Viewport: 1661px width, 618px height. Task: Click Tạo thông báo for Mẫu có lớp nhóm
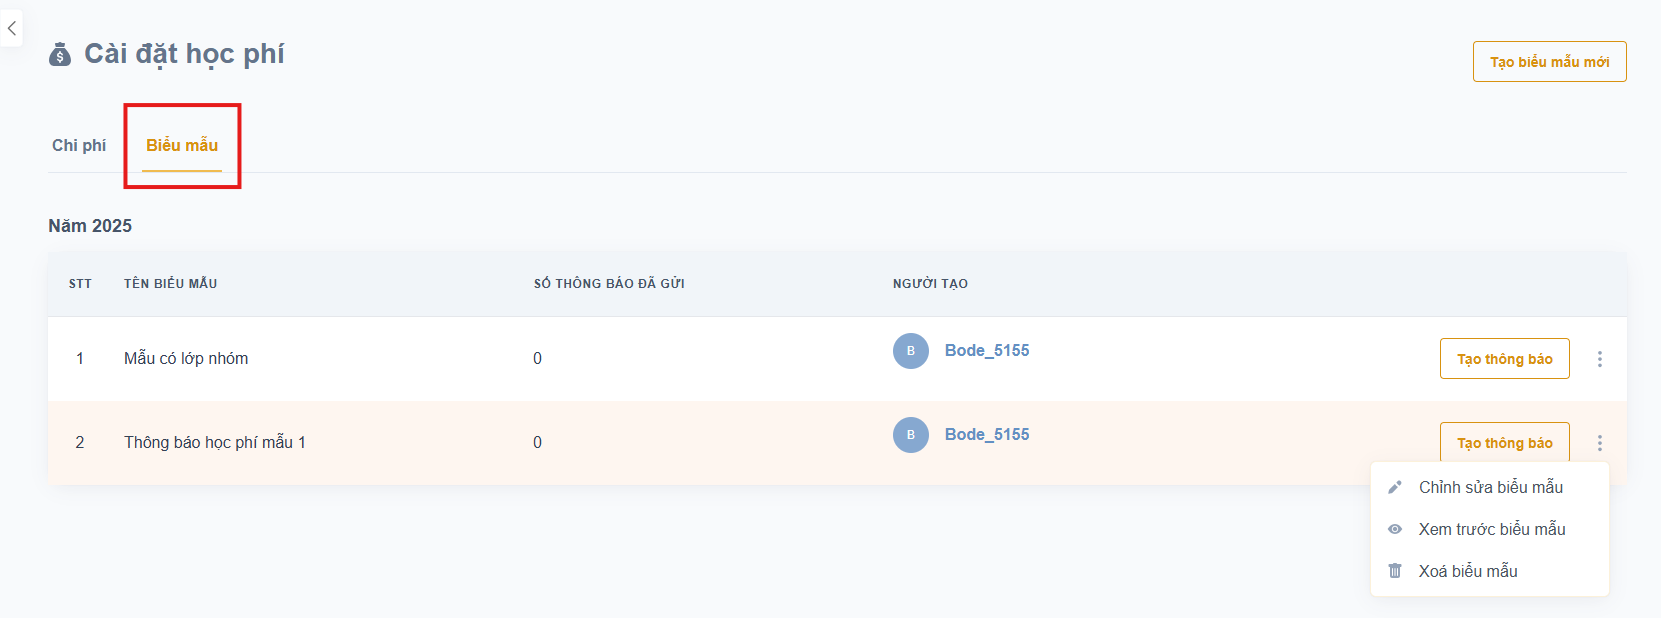tap(1504, 359)
